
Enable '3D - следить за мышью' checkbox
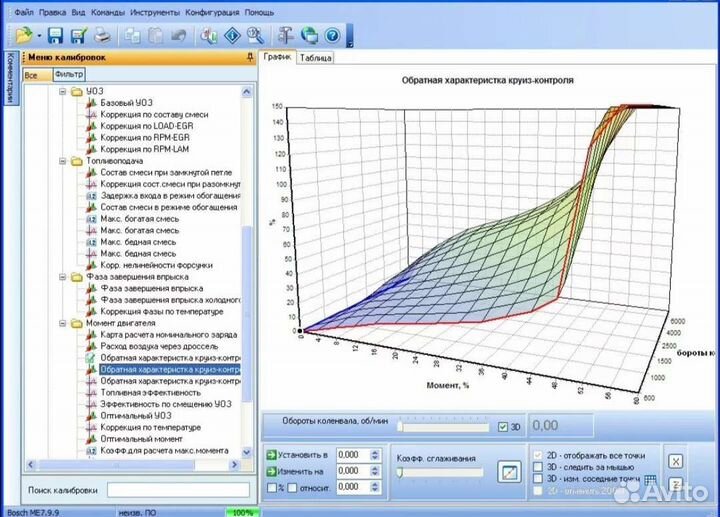click(x=539, y=465)
